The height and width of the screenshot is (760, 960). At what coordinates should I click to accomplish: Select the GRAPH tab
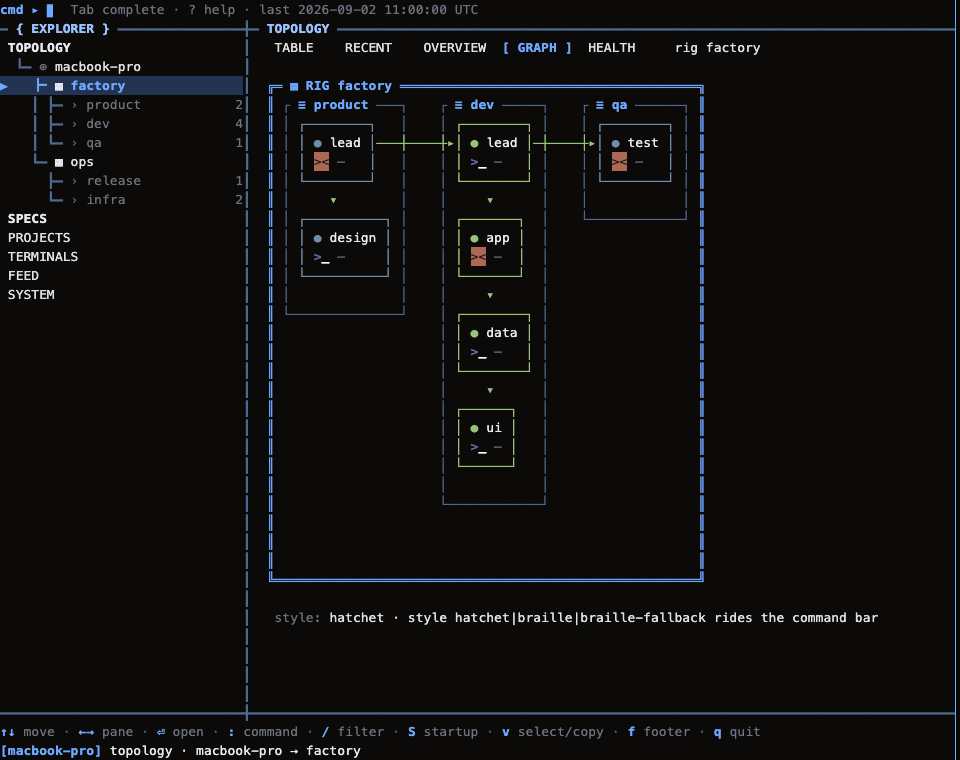click(537, 48)
